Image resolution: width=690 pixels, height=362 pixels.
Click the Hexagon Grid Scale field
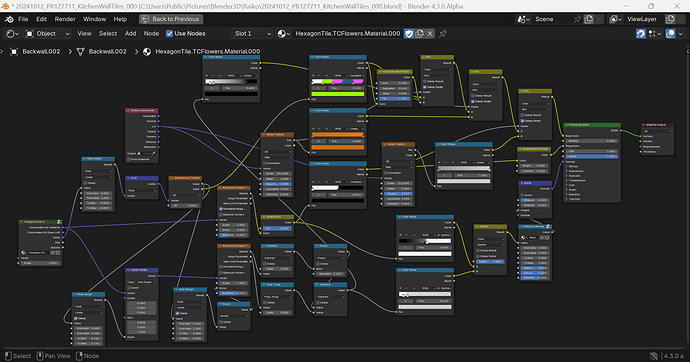coord(40,263)
